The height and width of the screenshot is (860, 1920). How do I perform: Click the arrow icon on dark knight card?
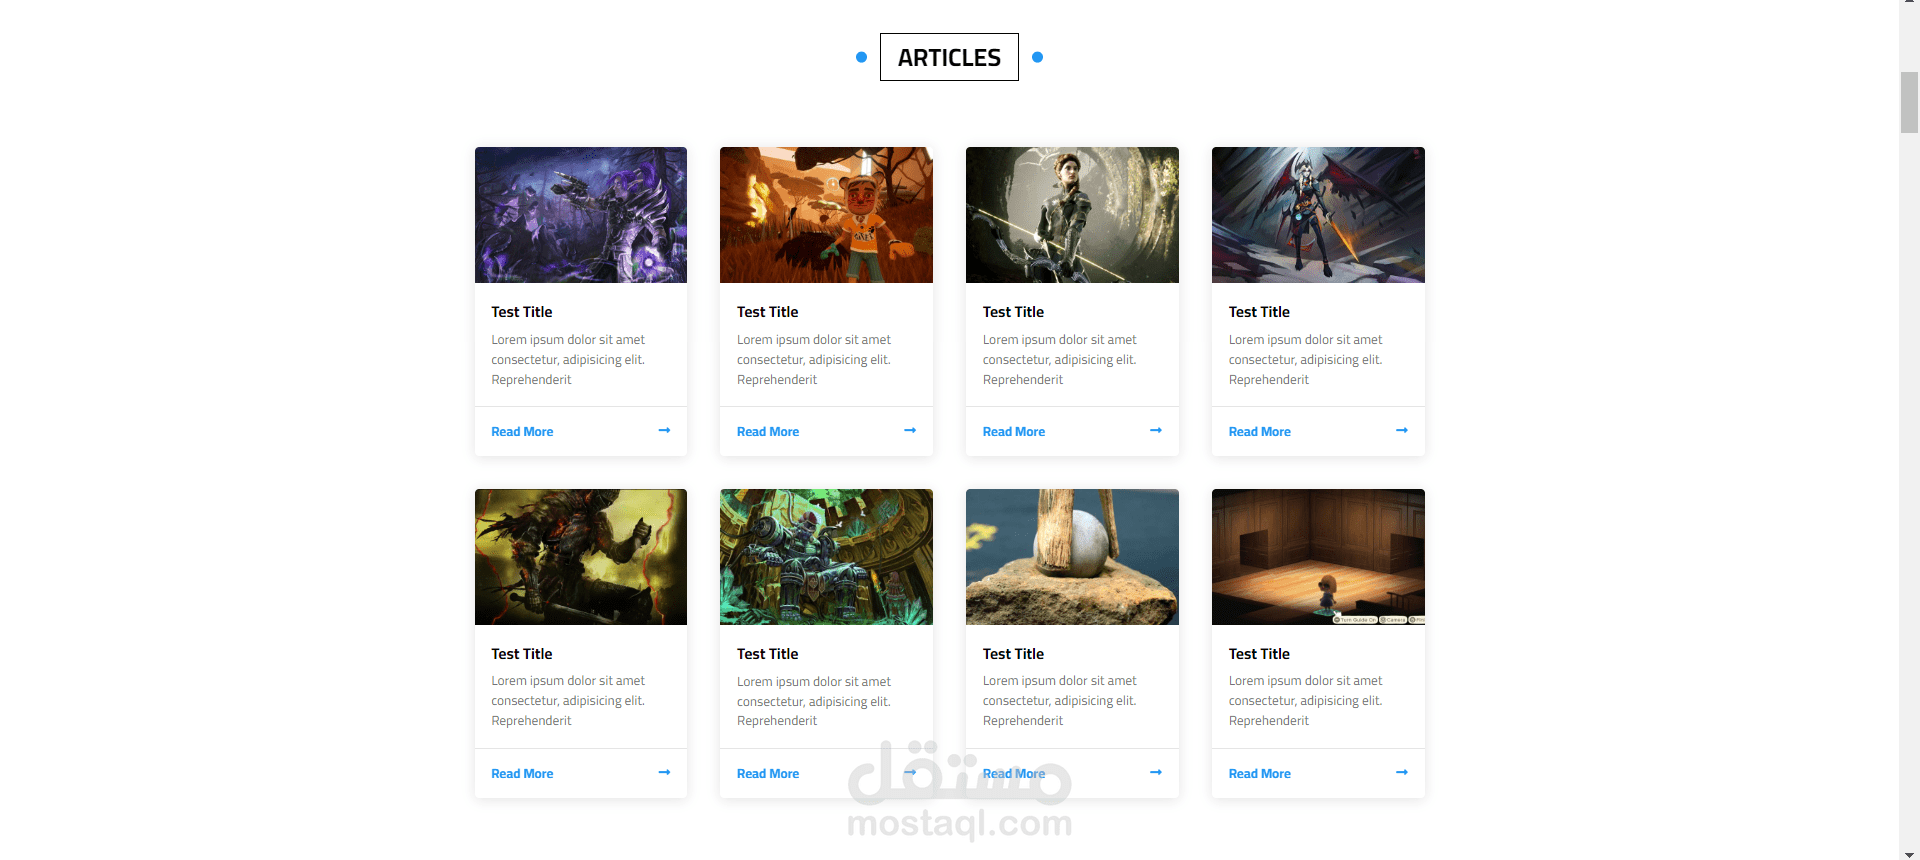664,772
